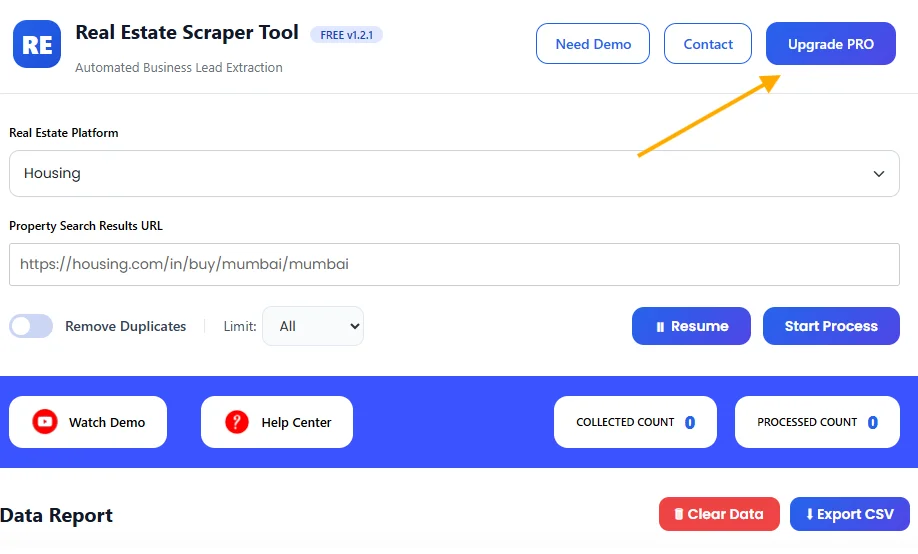
Task: Open the Real Estate Platform dropdown
Action: point(454,173)
